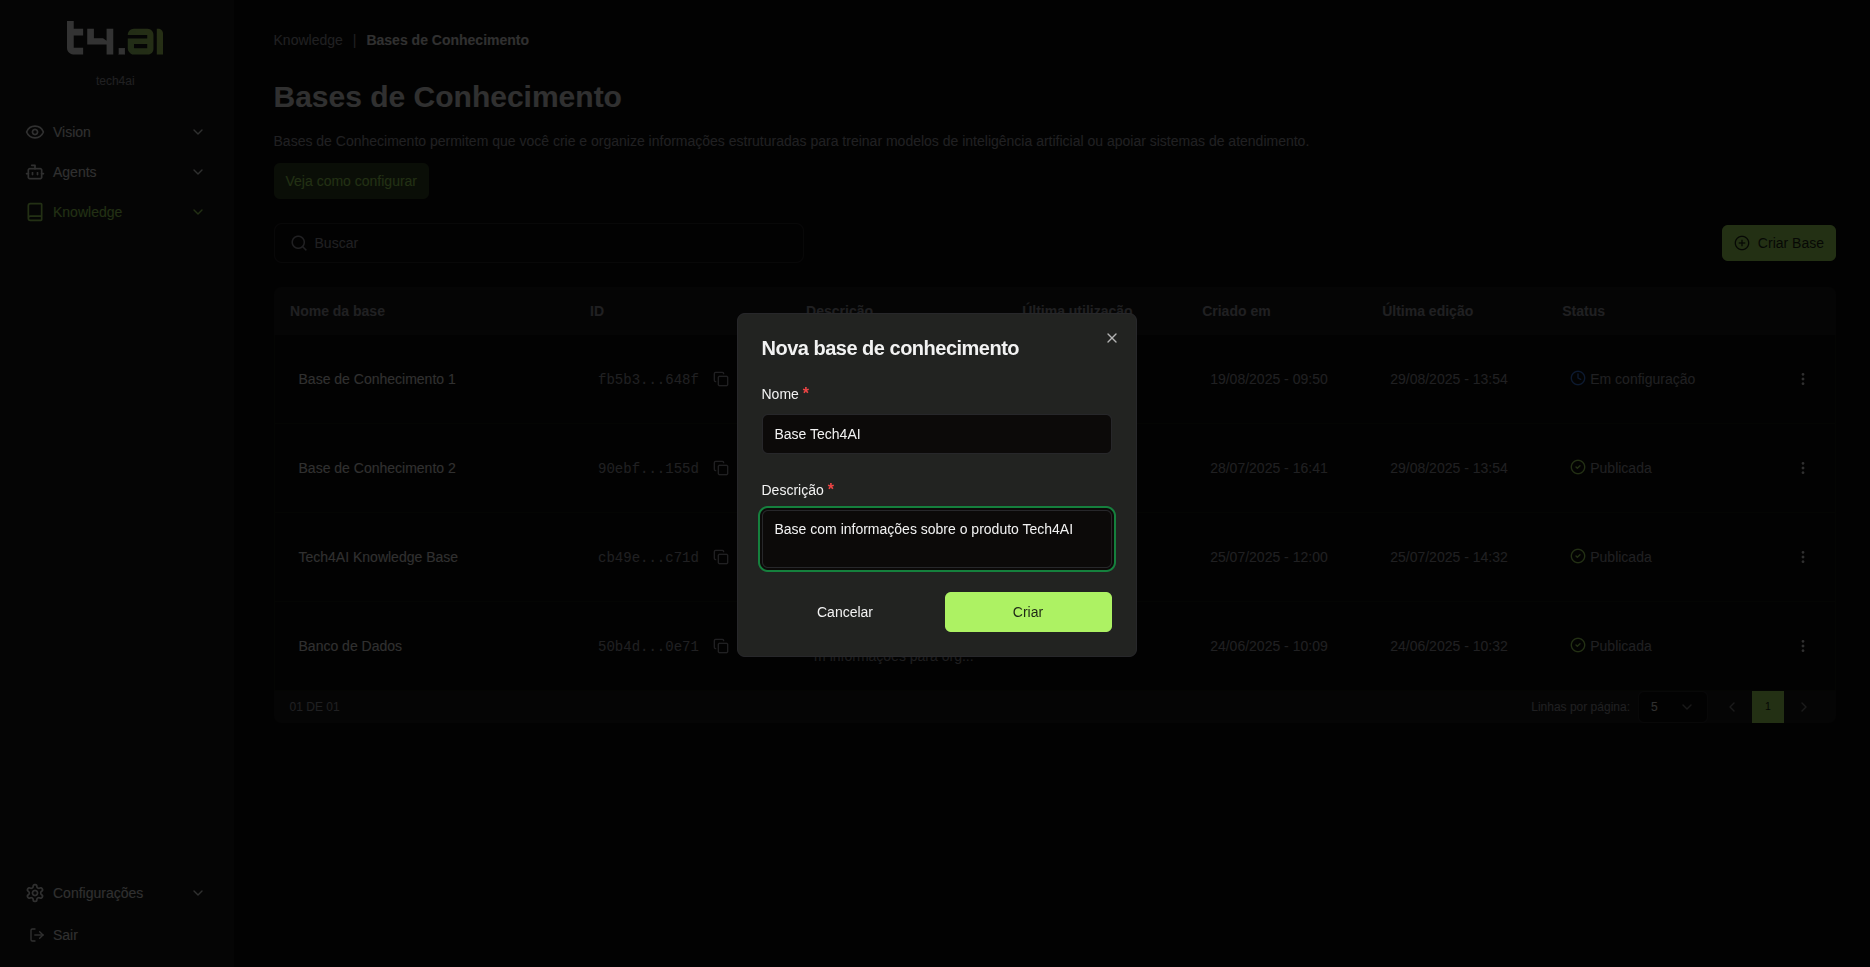Copy ID of Base de Conhecimento 2
The image size is (1870, 967).
click(720, 468)
